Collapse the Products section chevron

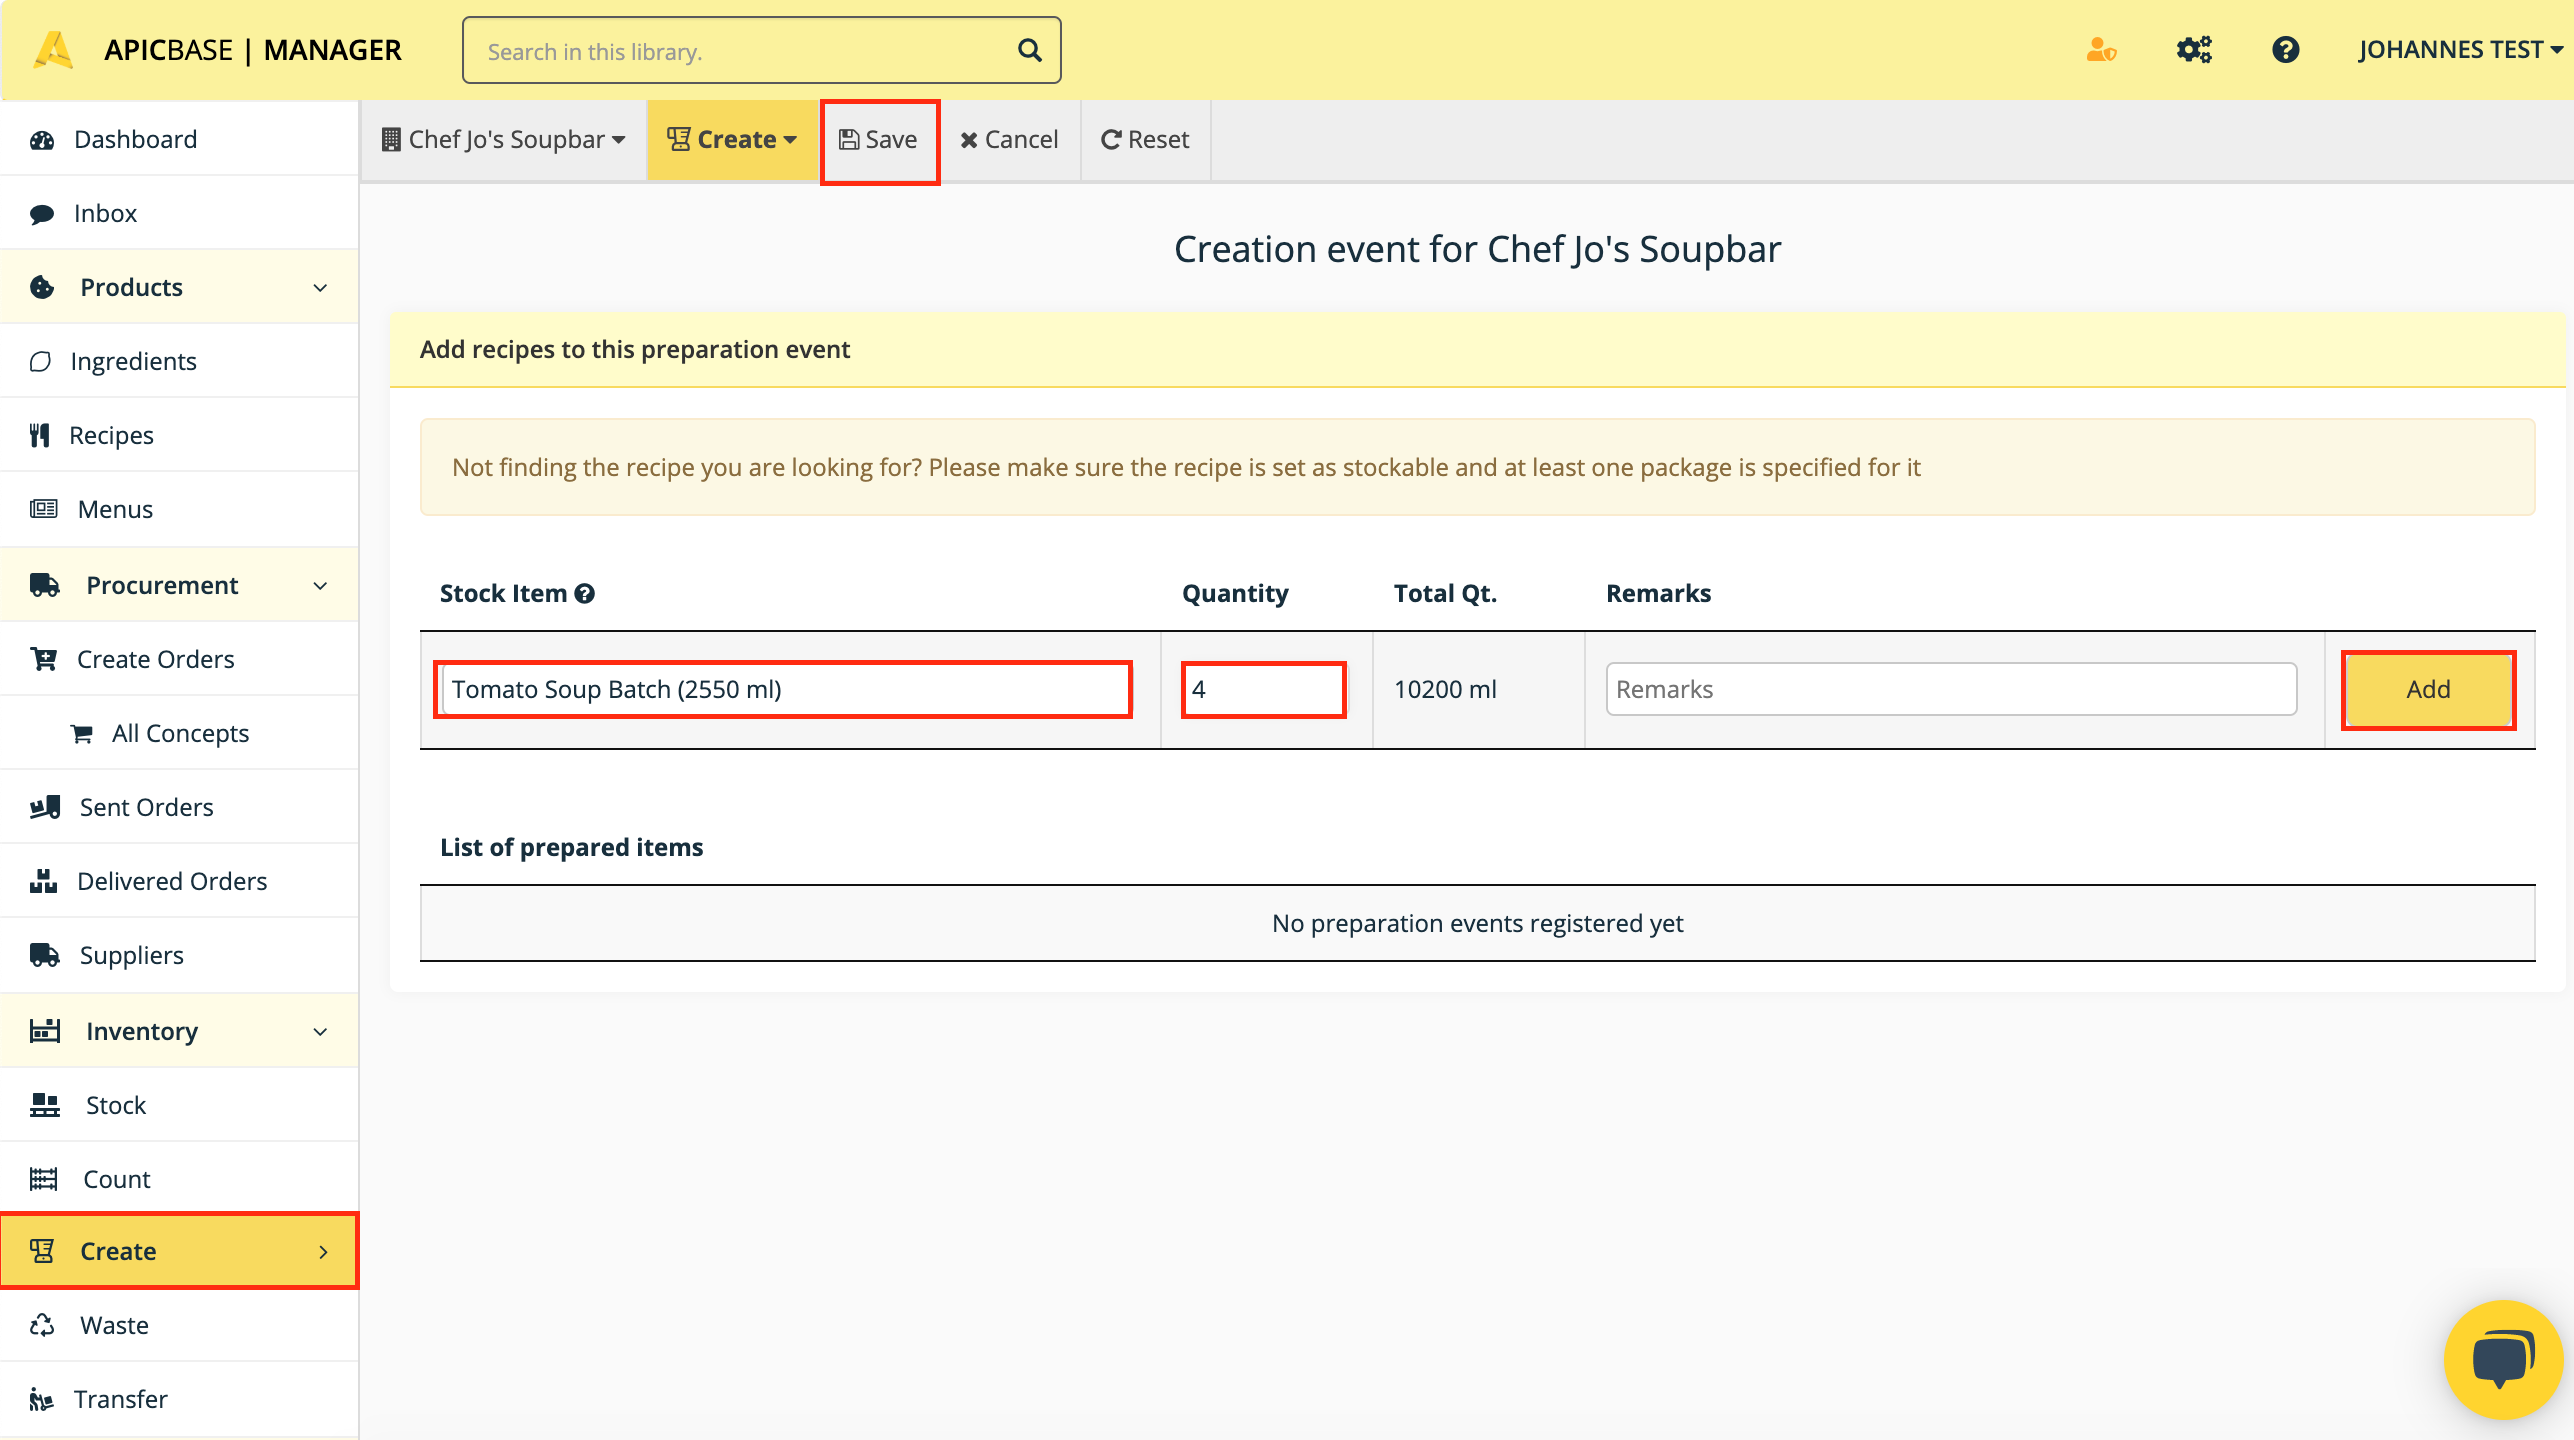click(320, 288)
